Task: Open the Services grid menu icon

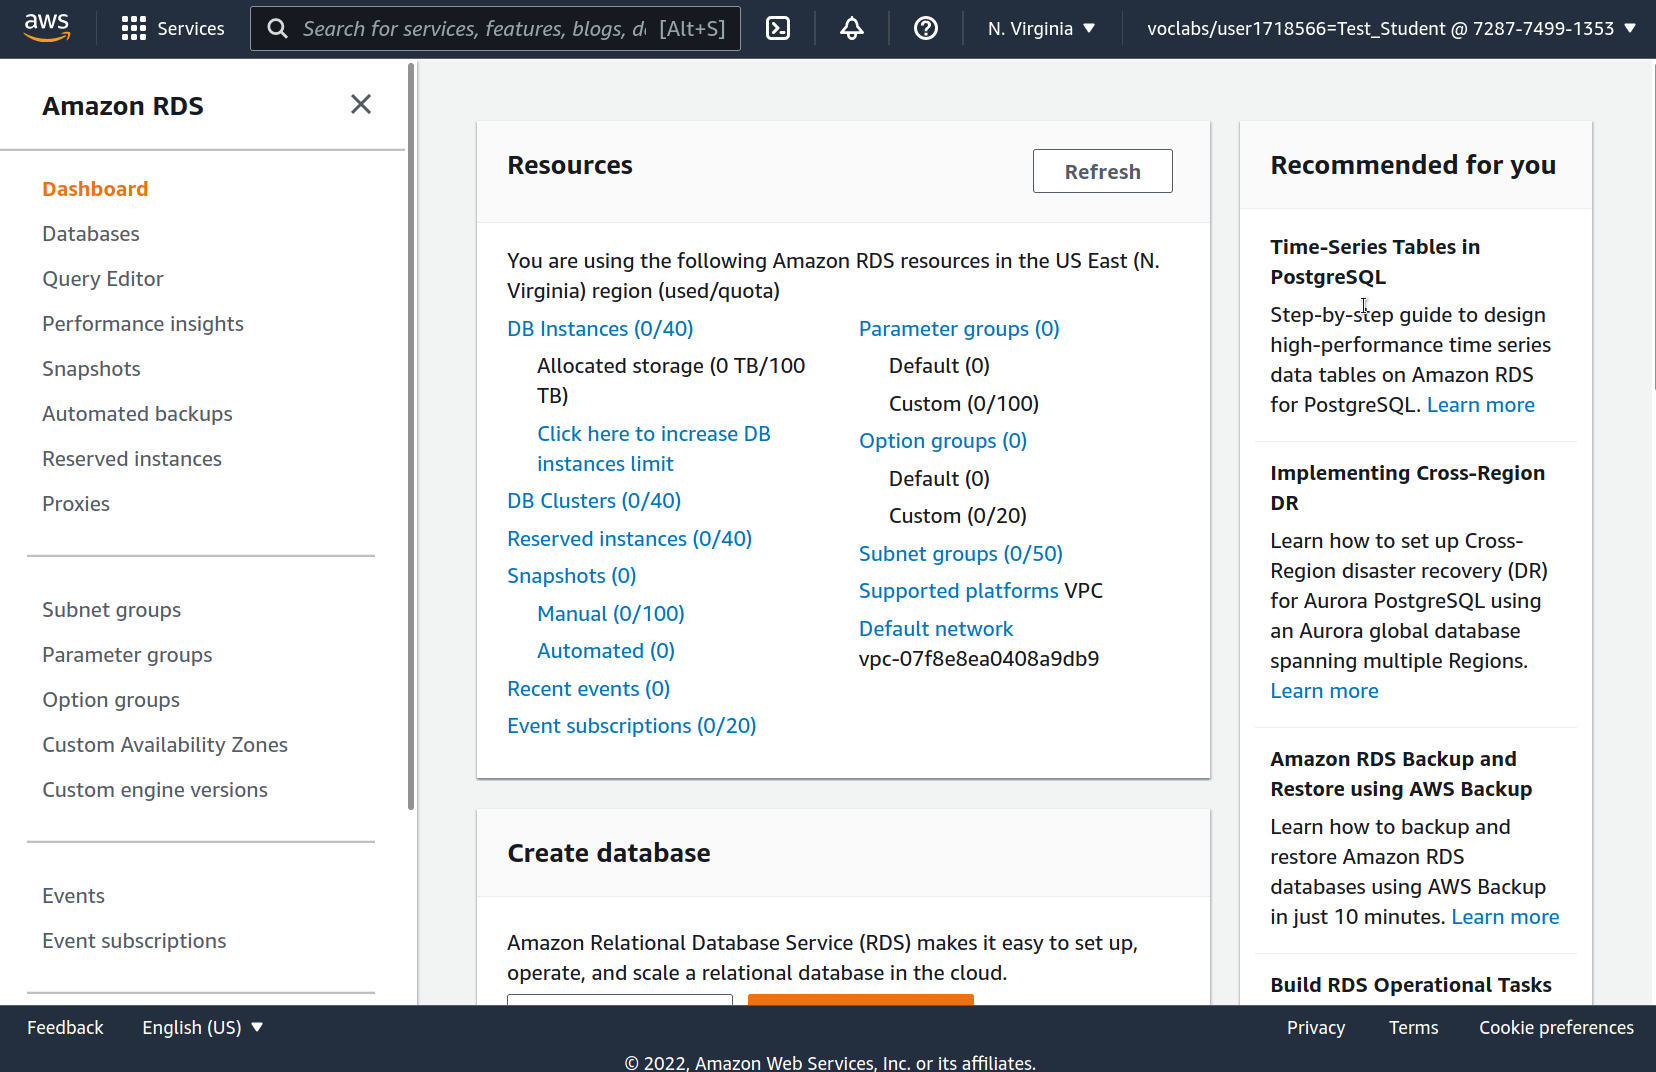Action: point(133,29)
